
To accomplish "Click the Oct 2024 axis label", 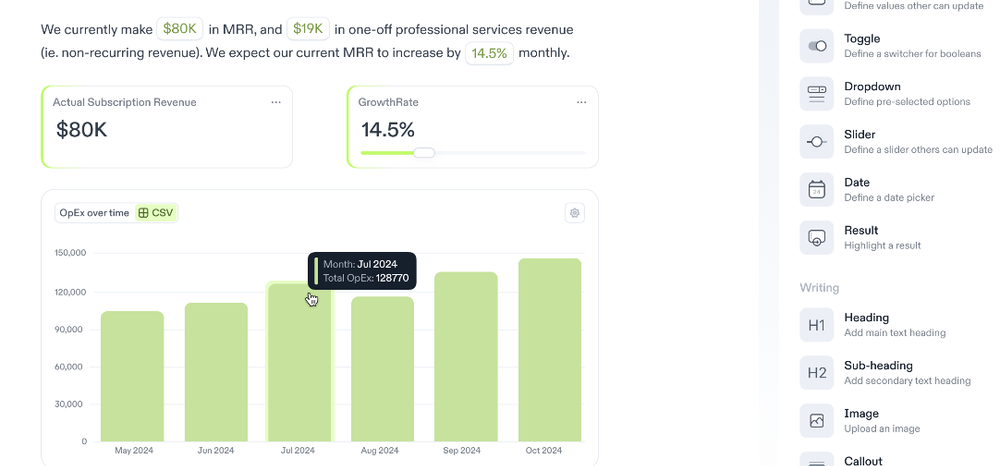I will tap(543, 451).
